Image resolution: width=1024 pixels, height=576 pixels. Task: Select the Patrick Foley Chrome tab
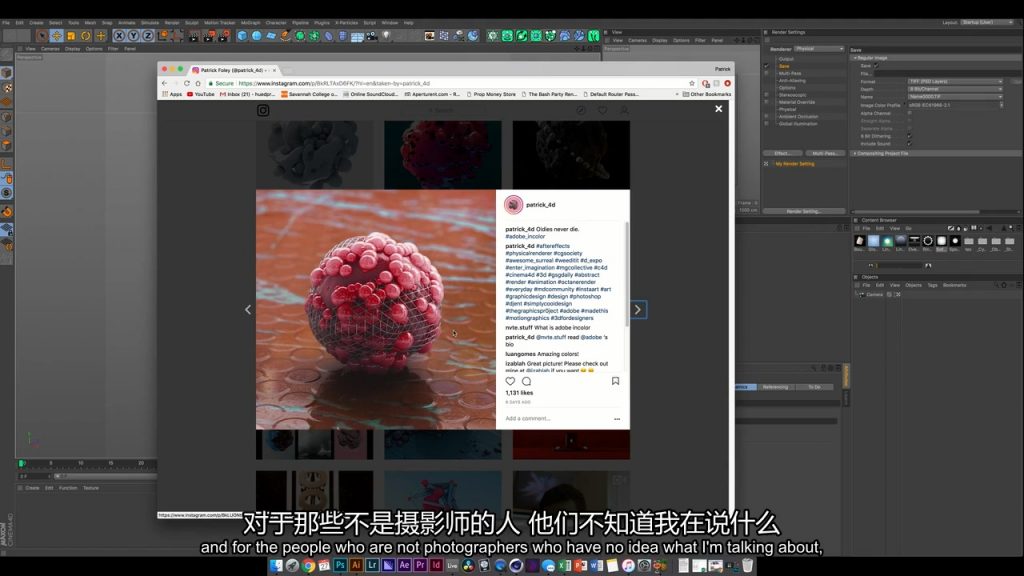coord(232,70)
